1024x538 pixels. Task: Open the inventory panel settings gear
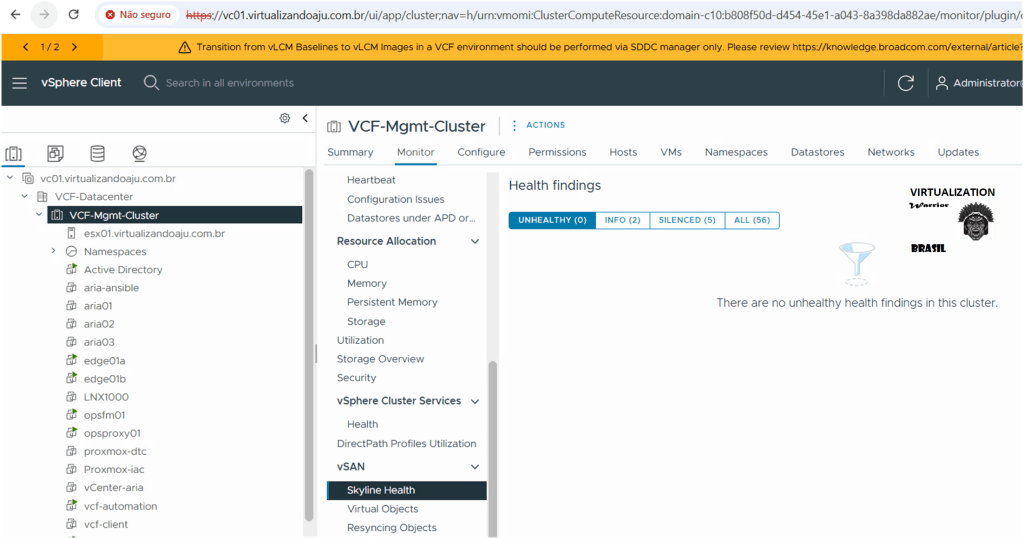point(285,118)
